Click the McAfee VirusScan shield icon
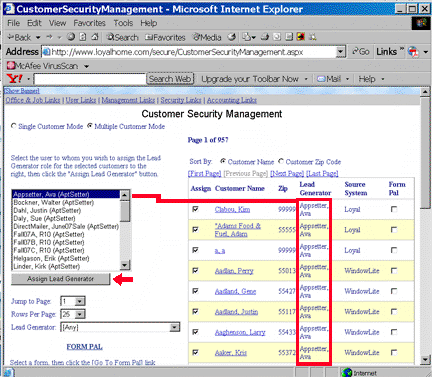The width and height of the screenshot is (432, 377). 11,66
